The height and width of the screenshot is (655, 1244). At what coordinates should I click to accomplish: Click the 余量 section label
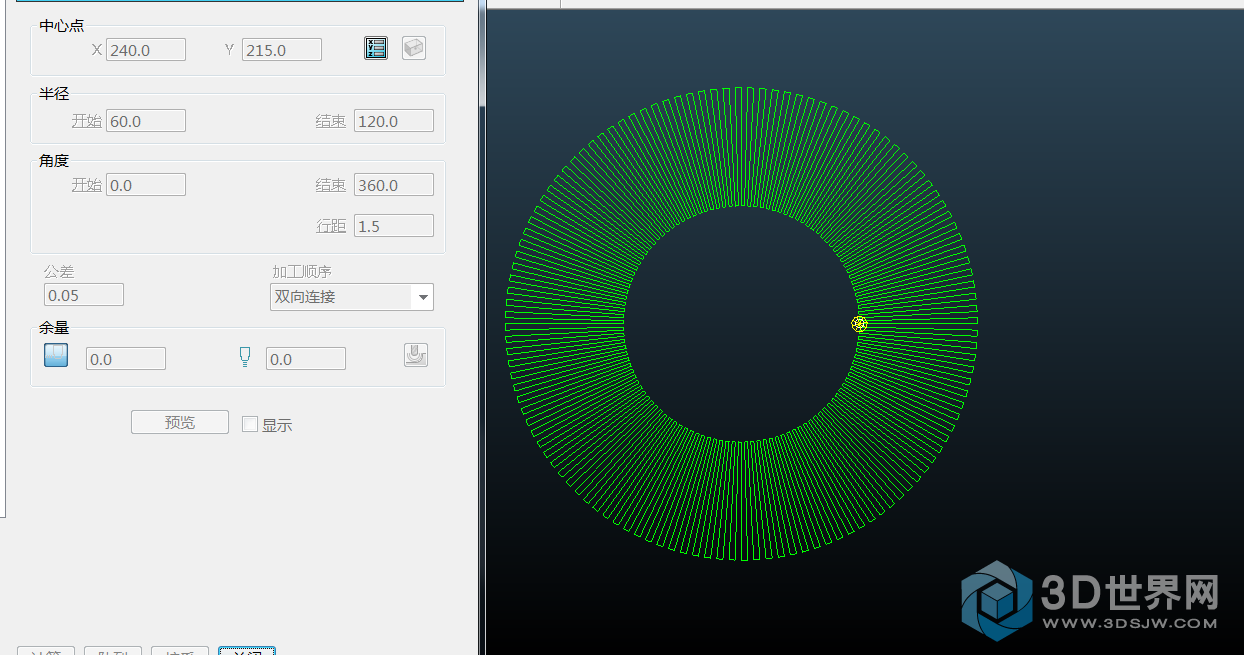pos(54,327)
